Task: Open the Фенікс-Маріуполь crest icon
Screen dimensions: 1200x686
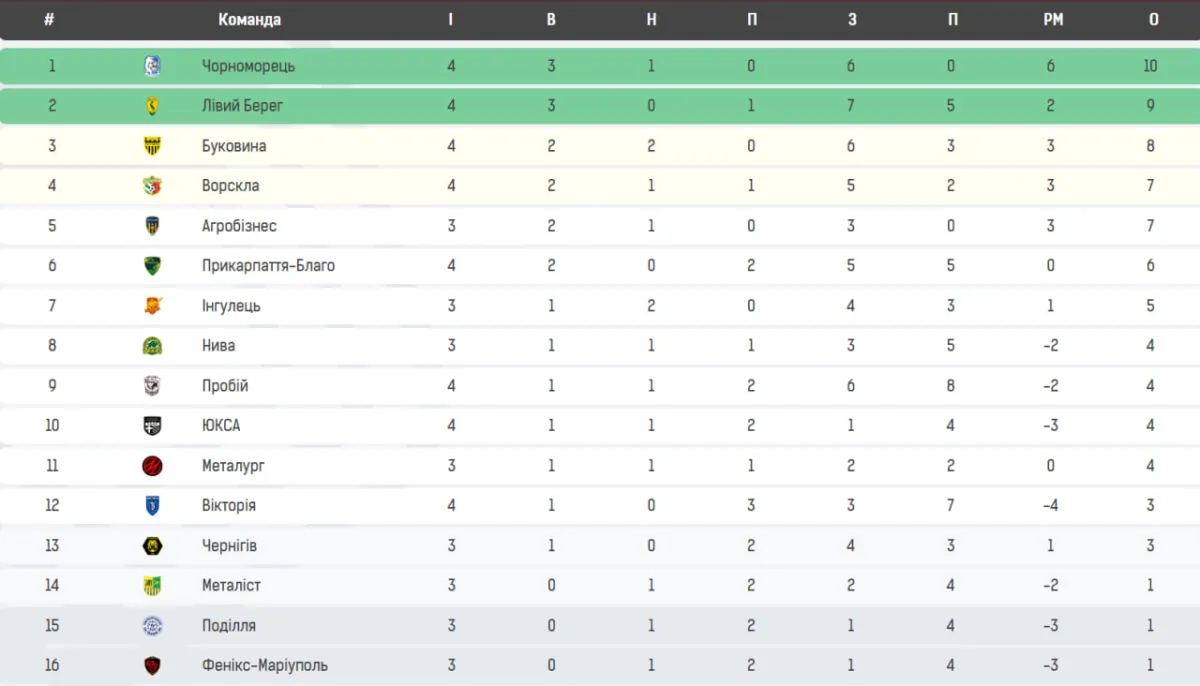Action: (152, 666)
